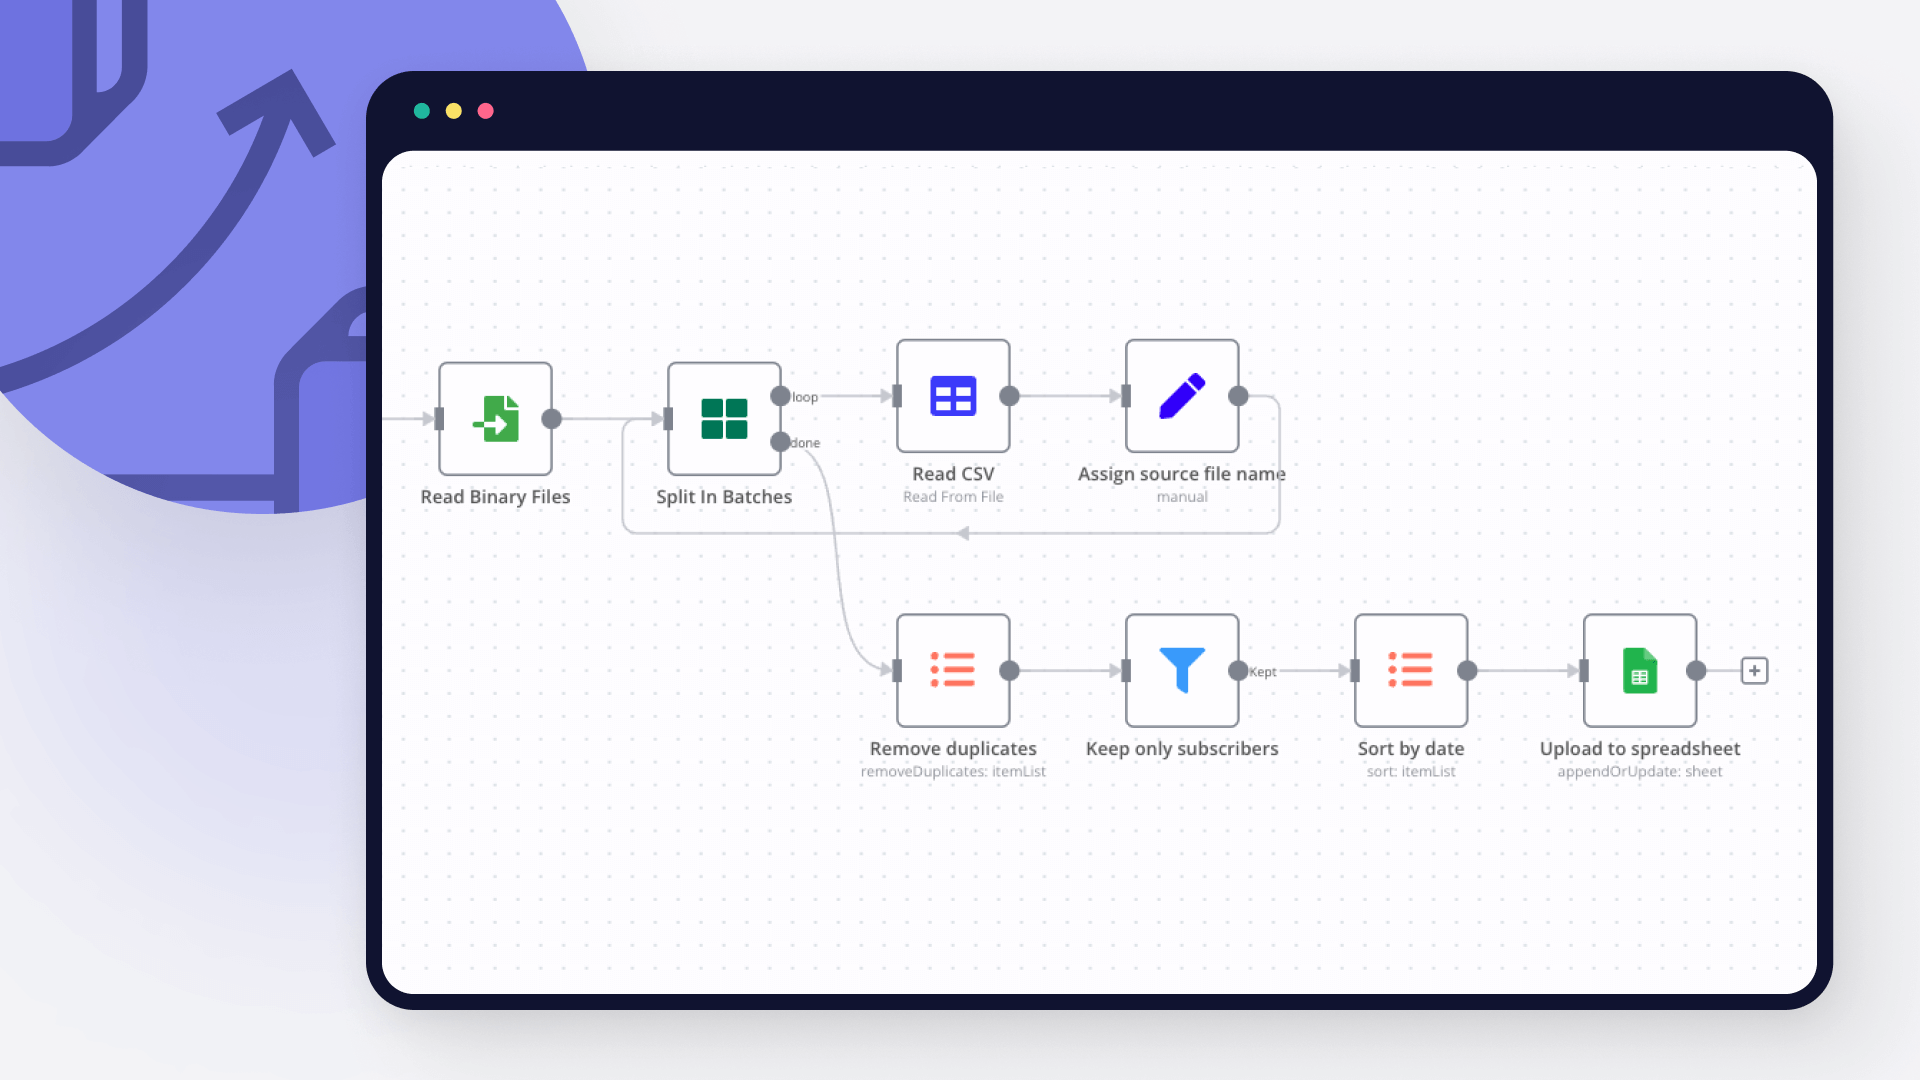Toggle the done output port on Split In Batches
This screenshot has height=1080, width=1920.
(781, 442)
